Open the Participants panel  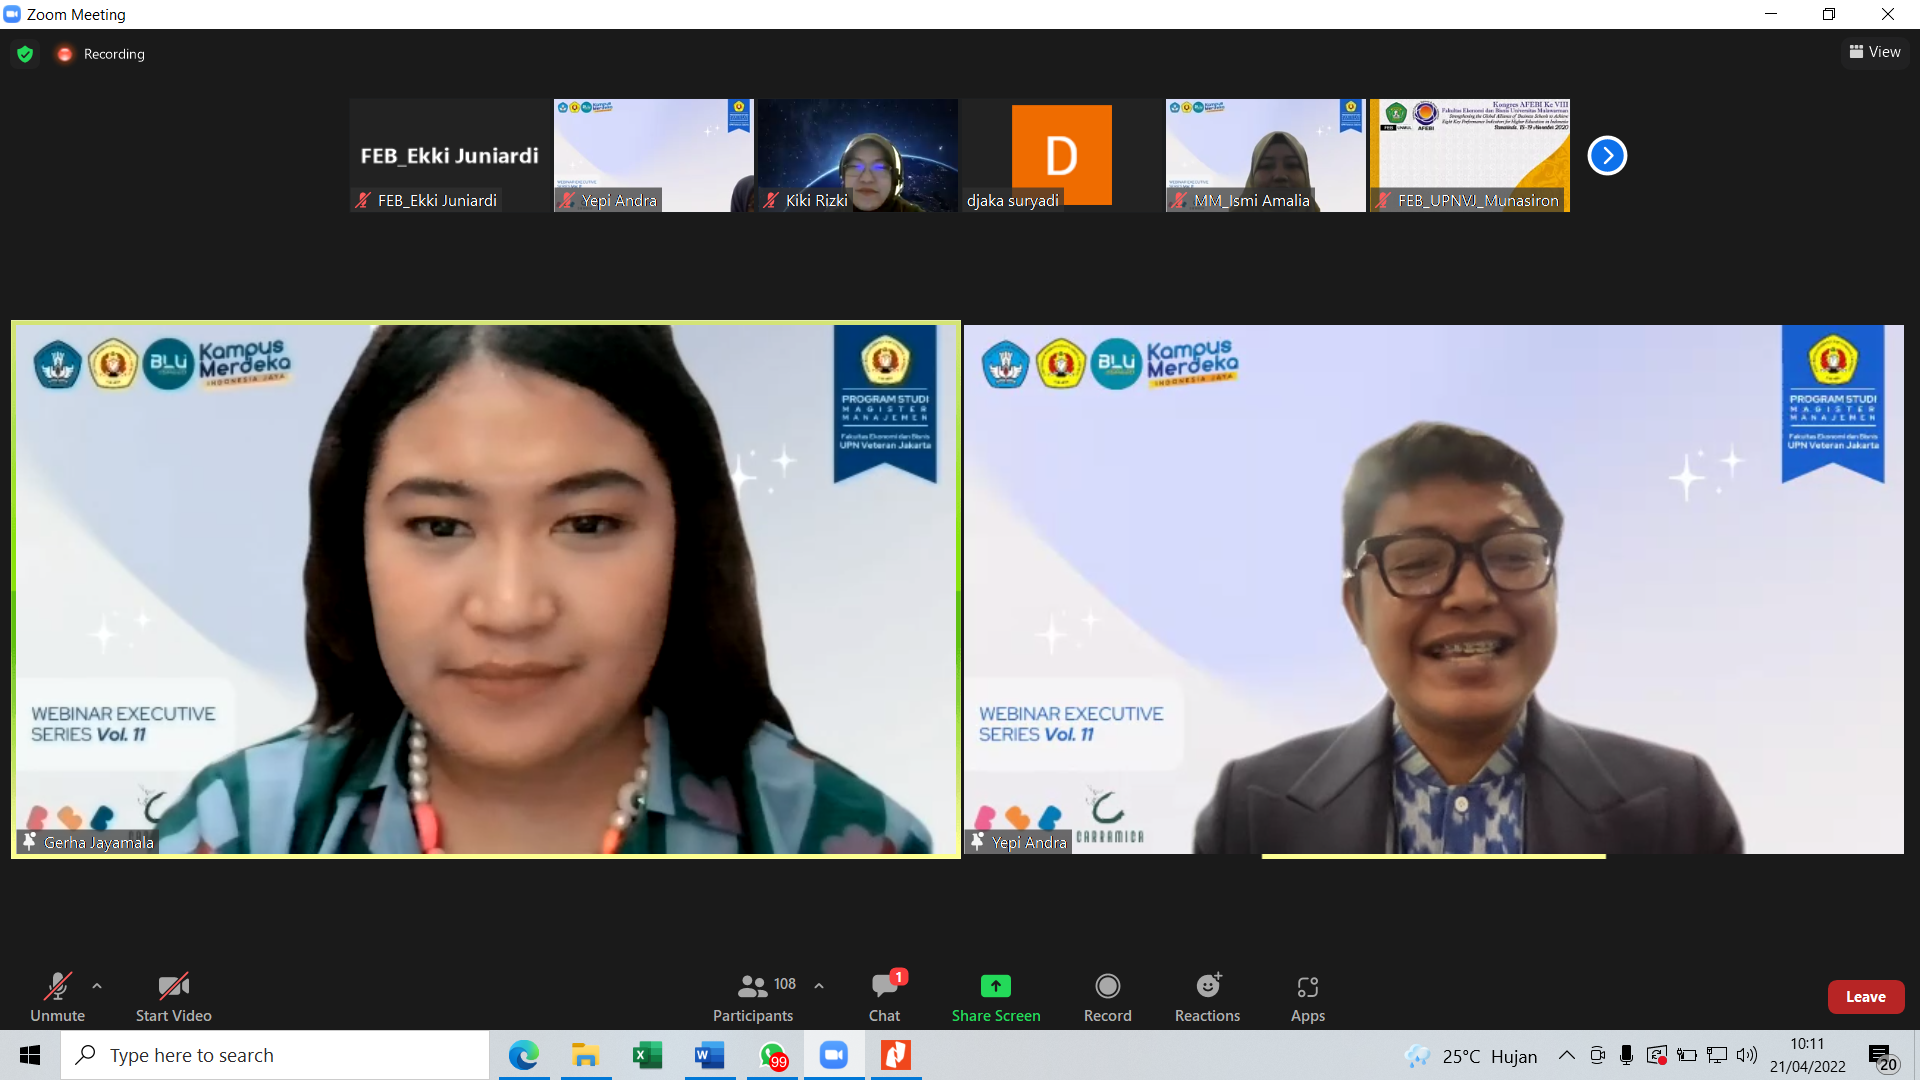tap(752, 996)
